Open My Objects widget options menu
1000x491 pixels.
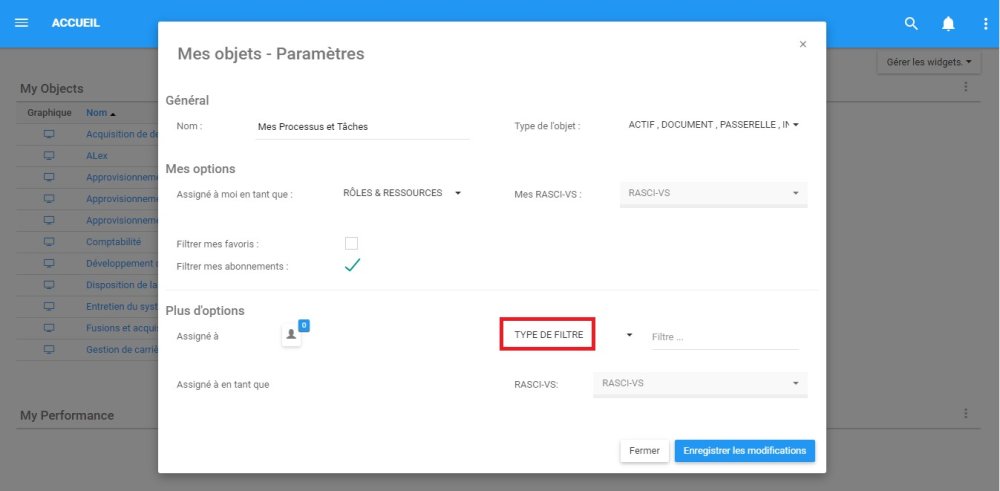966,87
